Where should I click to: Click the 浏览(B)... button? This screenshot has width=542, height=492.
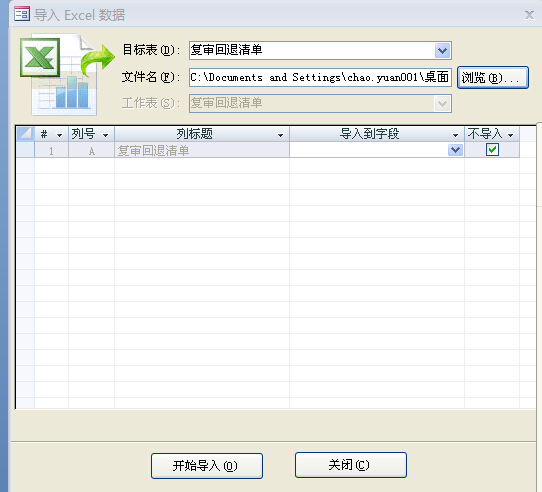point(493,77)
